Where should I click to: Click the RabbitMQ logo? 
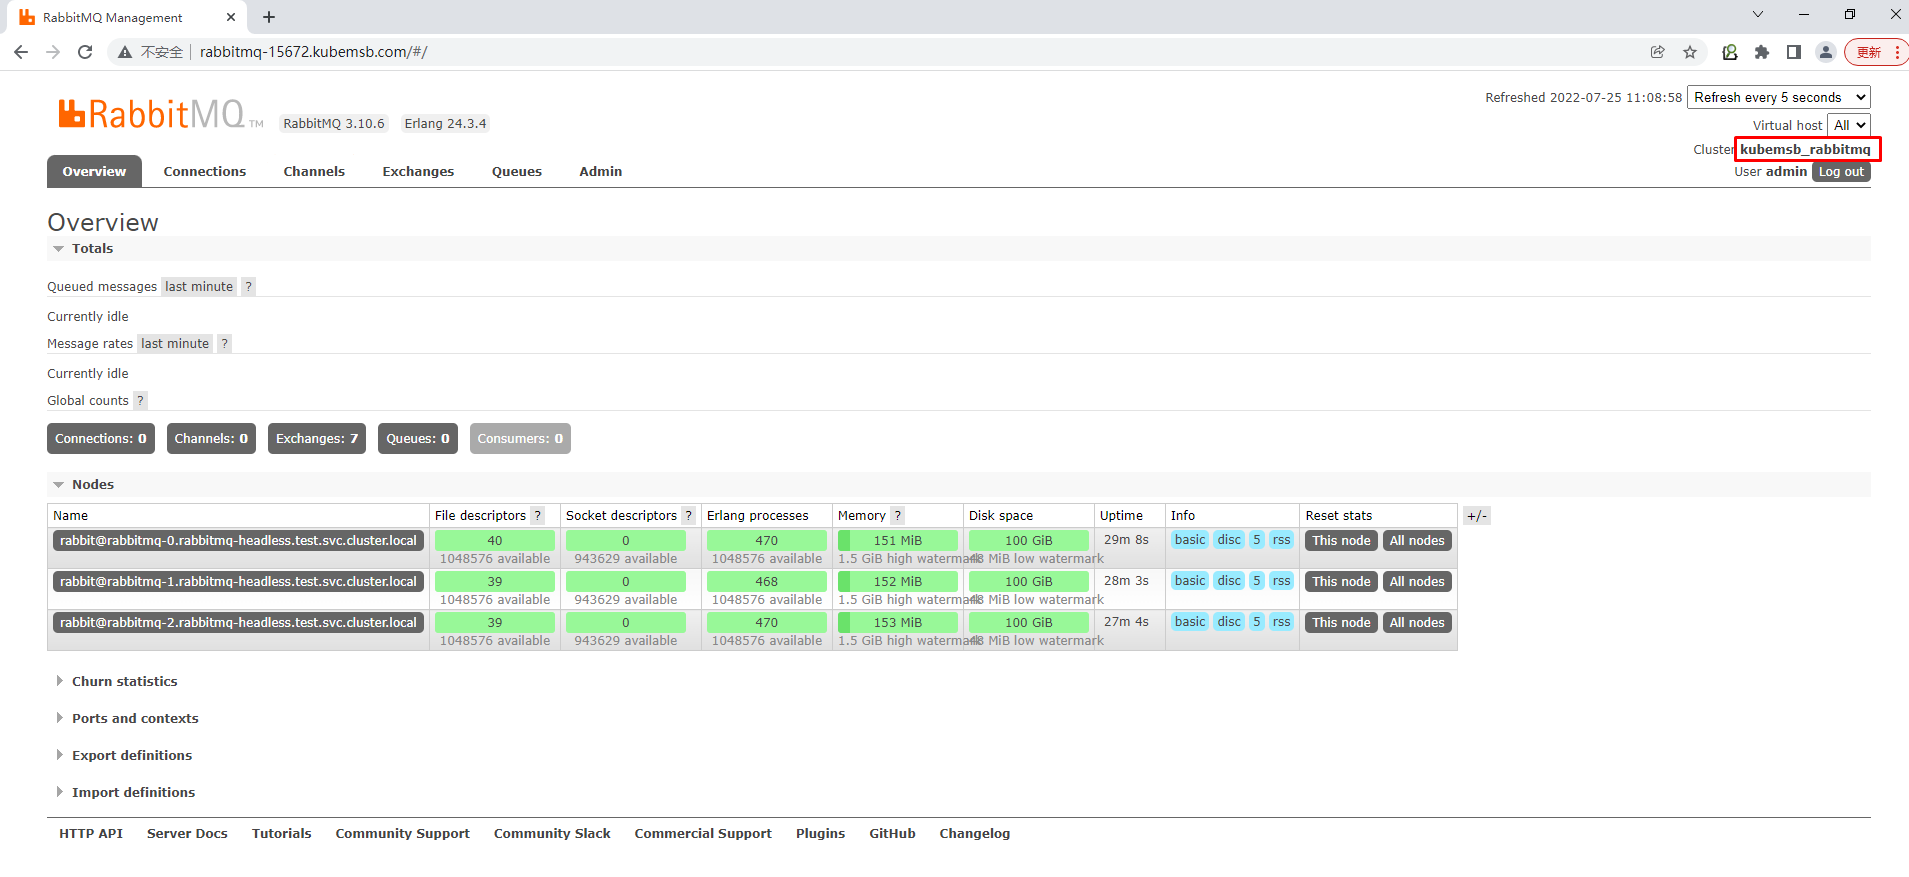160,114
